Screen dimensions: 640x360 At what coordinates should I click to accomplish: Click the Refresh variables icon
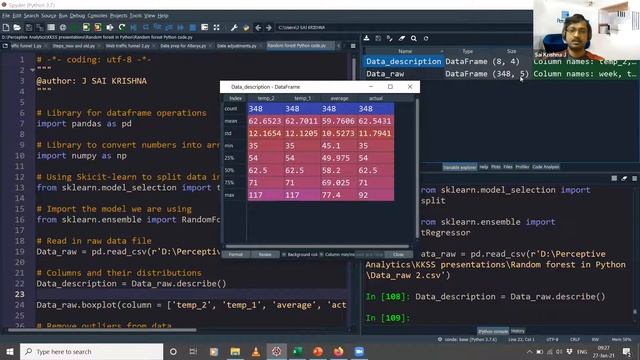tap(426, 38)
